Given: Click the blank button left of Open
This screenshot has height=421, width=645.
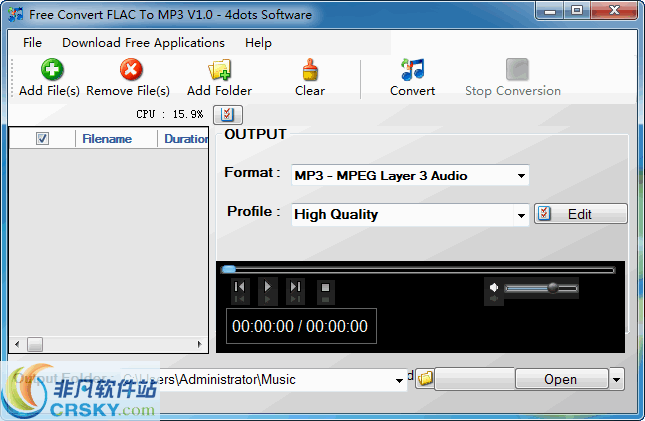Looking at the screenshot, I should click(475, 379).
